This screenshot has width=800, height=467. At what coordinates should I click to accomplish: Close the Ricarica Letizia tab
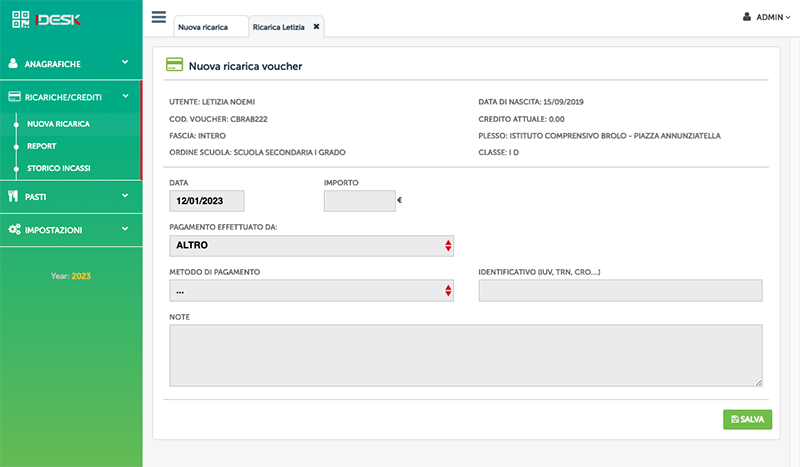click(x=316, y=27)
